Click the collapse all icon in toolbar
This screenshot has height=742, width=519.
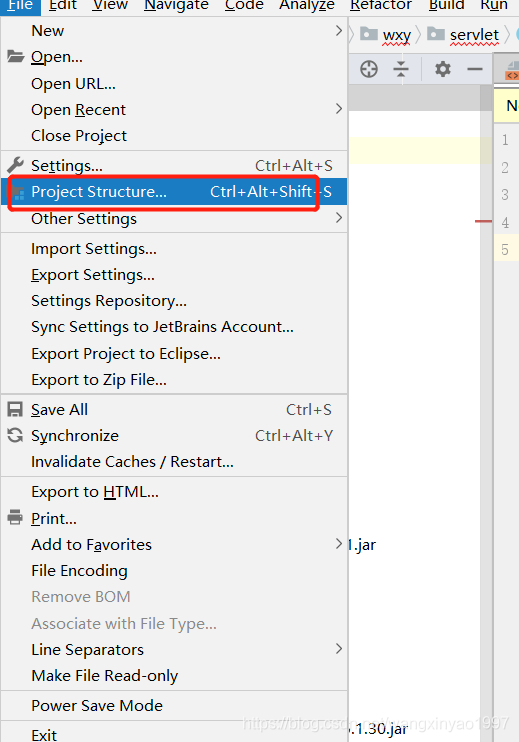pos(401,69)
